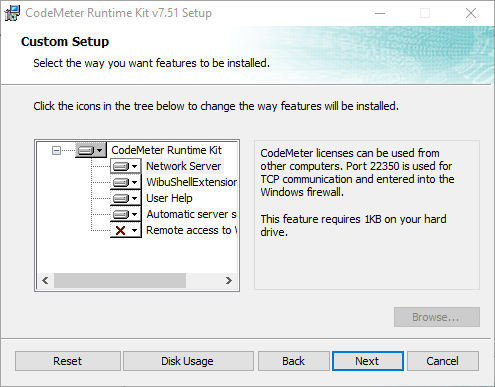This screenshot has height=387, width=495.
Task: Open install options for CodeMeter Runtime Kit
Action: click(x=91, y=150)
